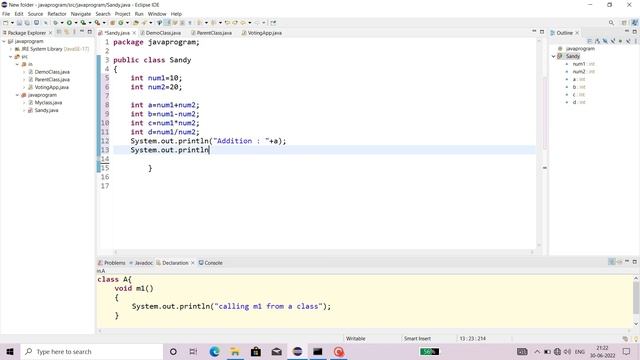Maximize the Outline view
The height and width of the screenshot is (360, 640).
[635, 31]
